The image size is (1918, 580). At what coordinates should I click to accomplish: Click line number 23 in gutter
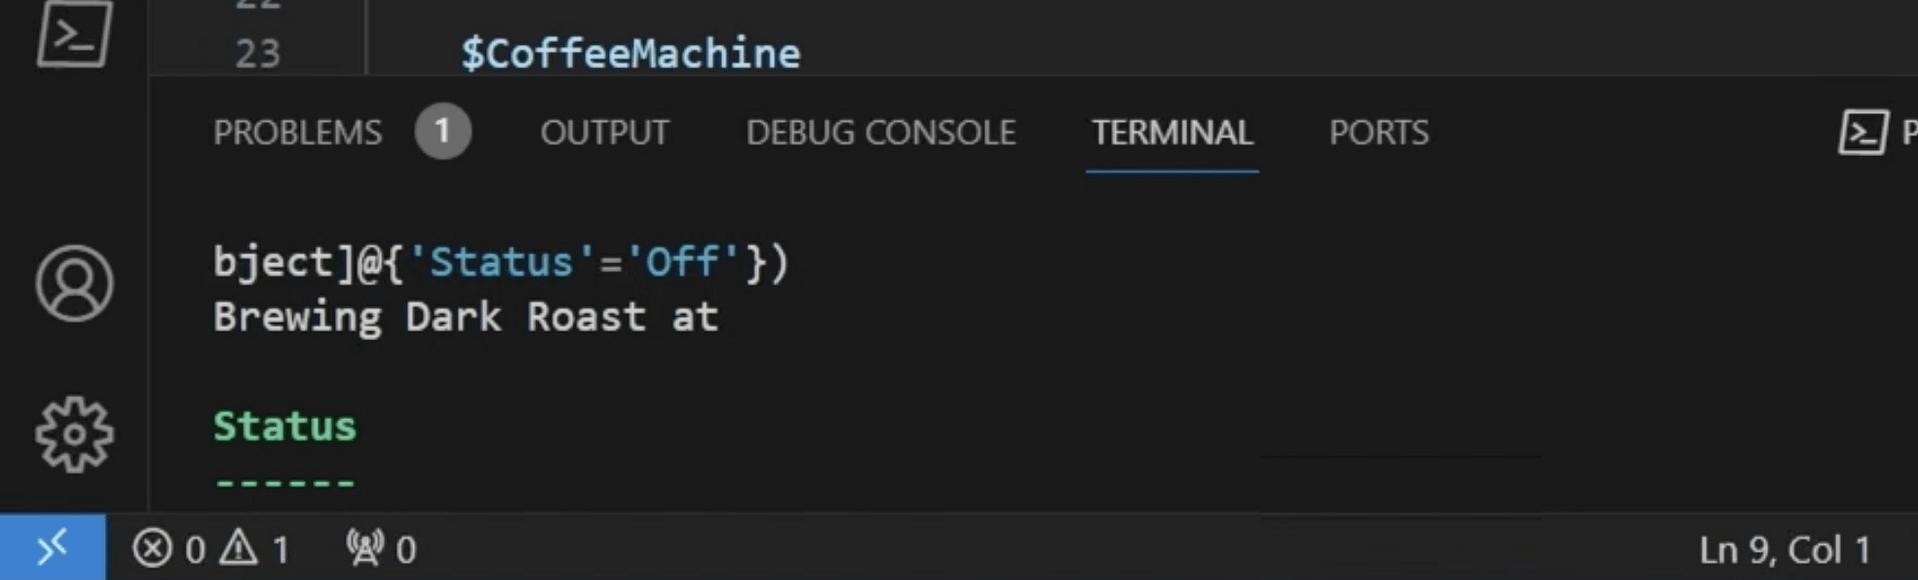pyautogui.click(x=257, y=53)
